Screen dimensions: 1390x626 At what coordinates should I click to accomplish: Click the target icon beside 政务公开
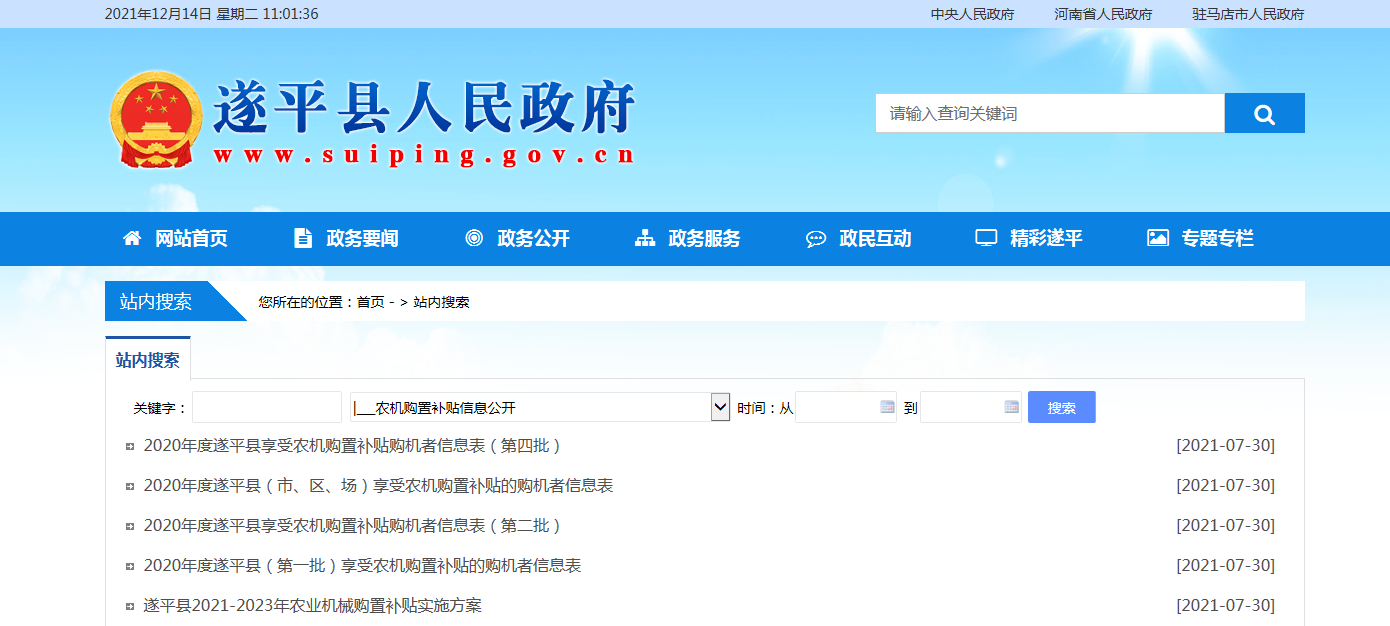click(474, 238)
